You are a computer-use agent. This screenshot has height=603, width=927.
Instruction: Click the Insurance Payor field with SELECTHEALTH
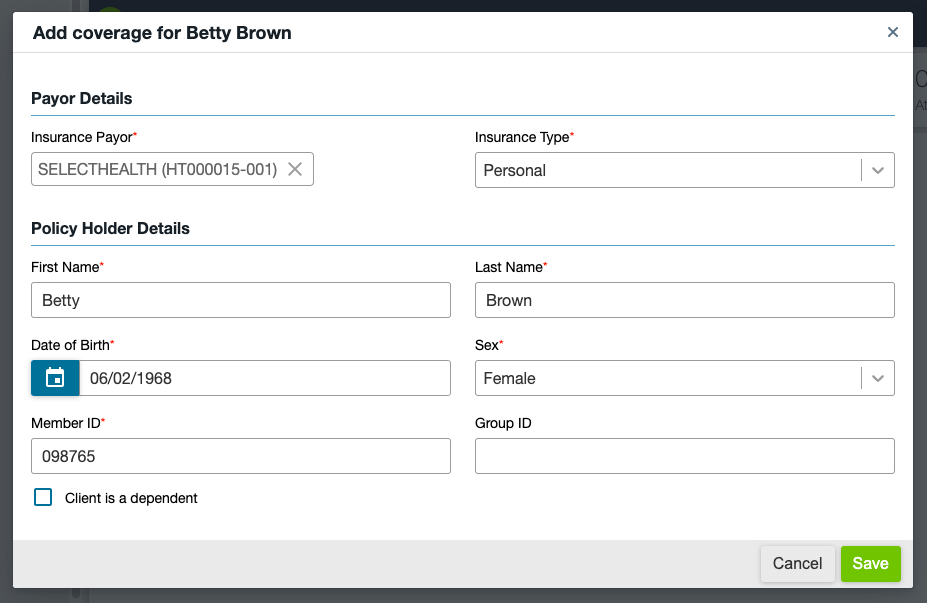(157, 170)
